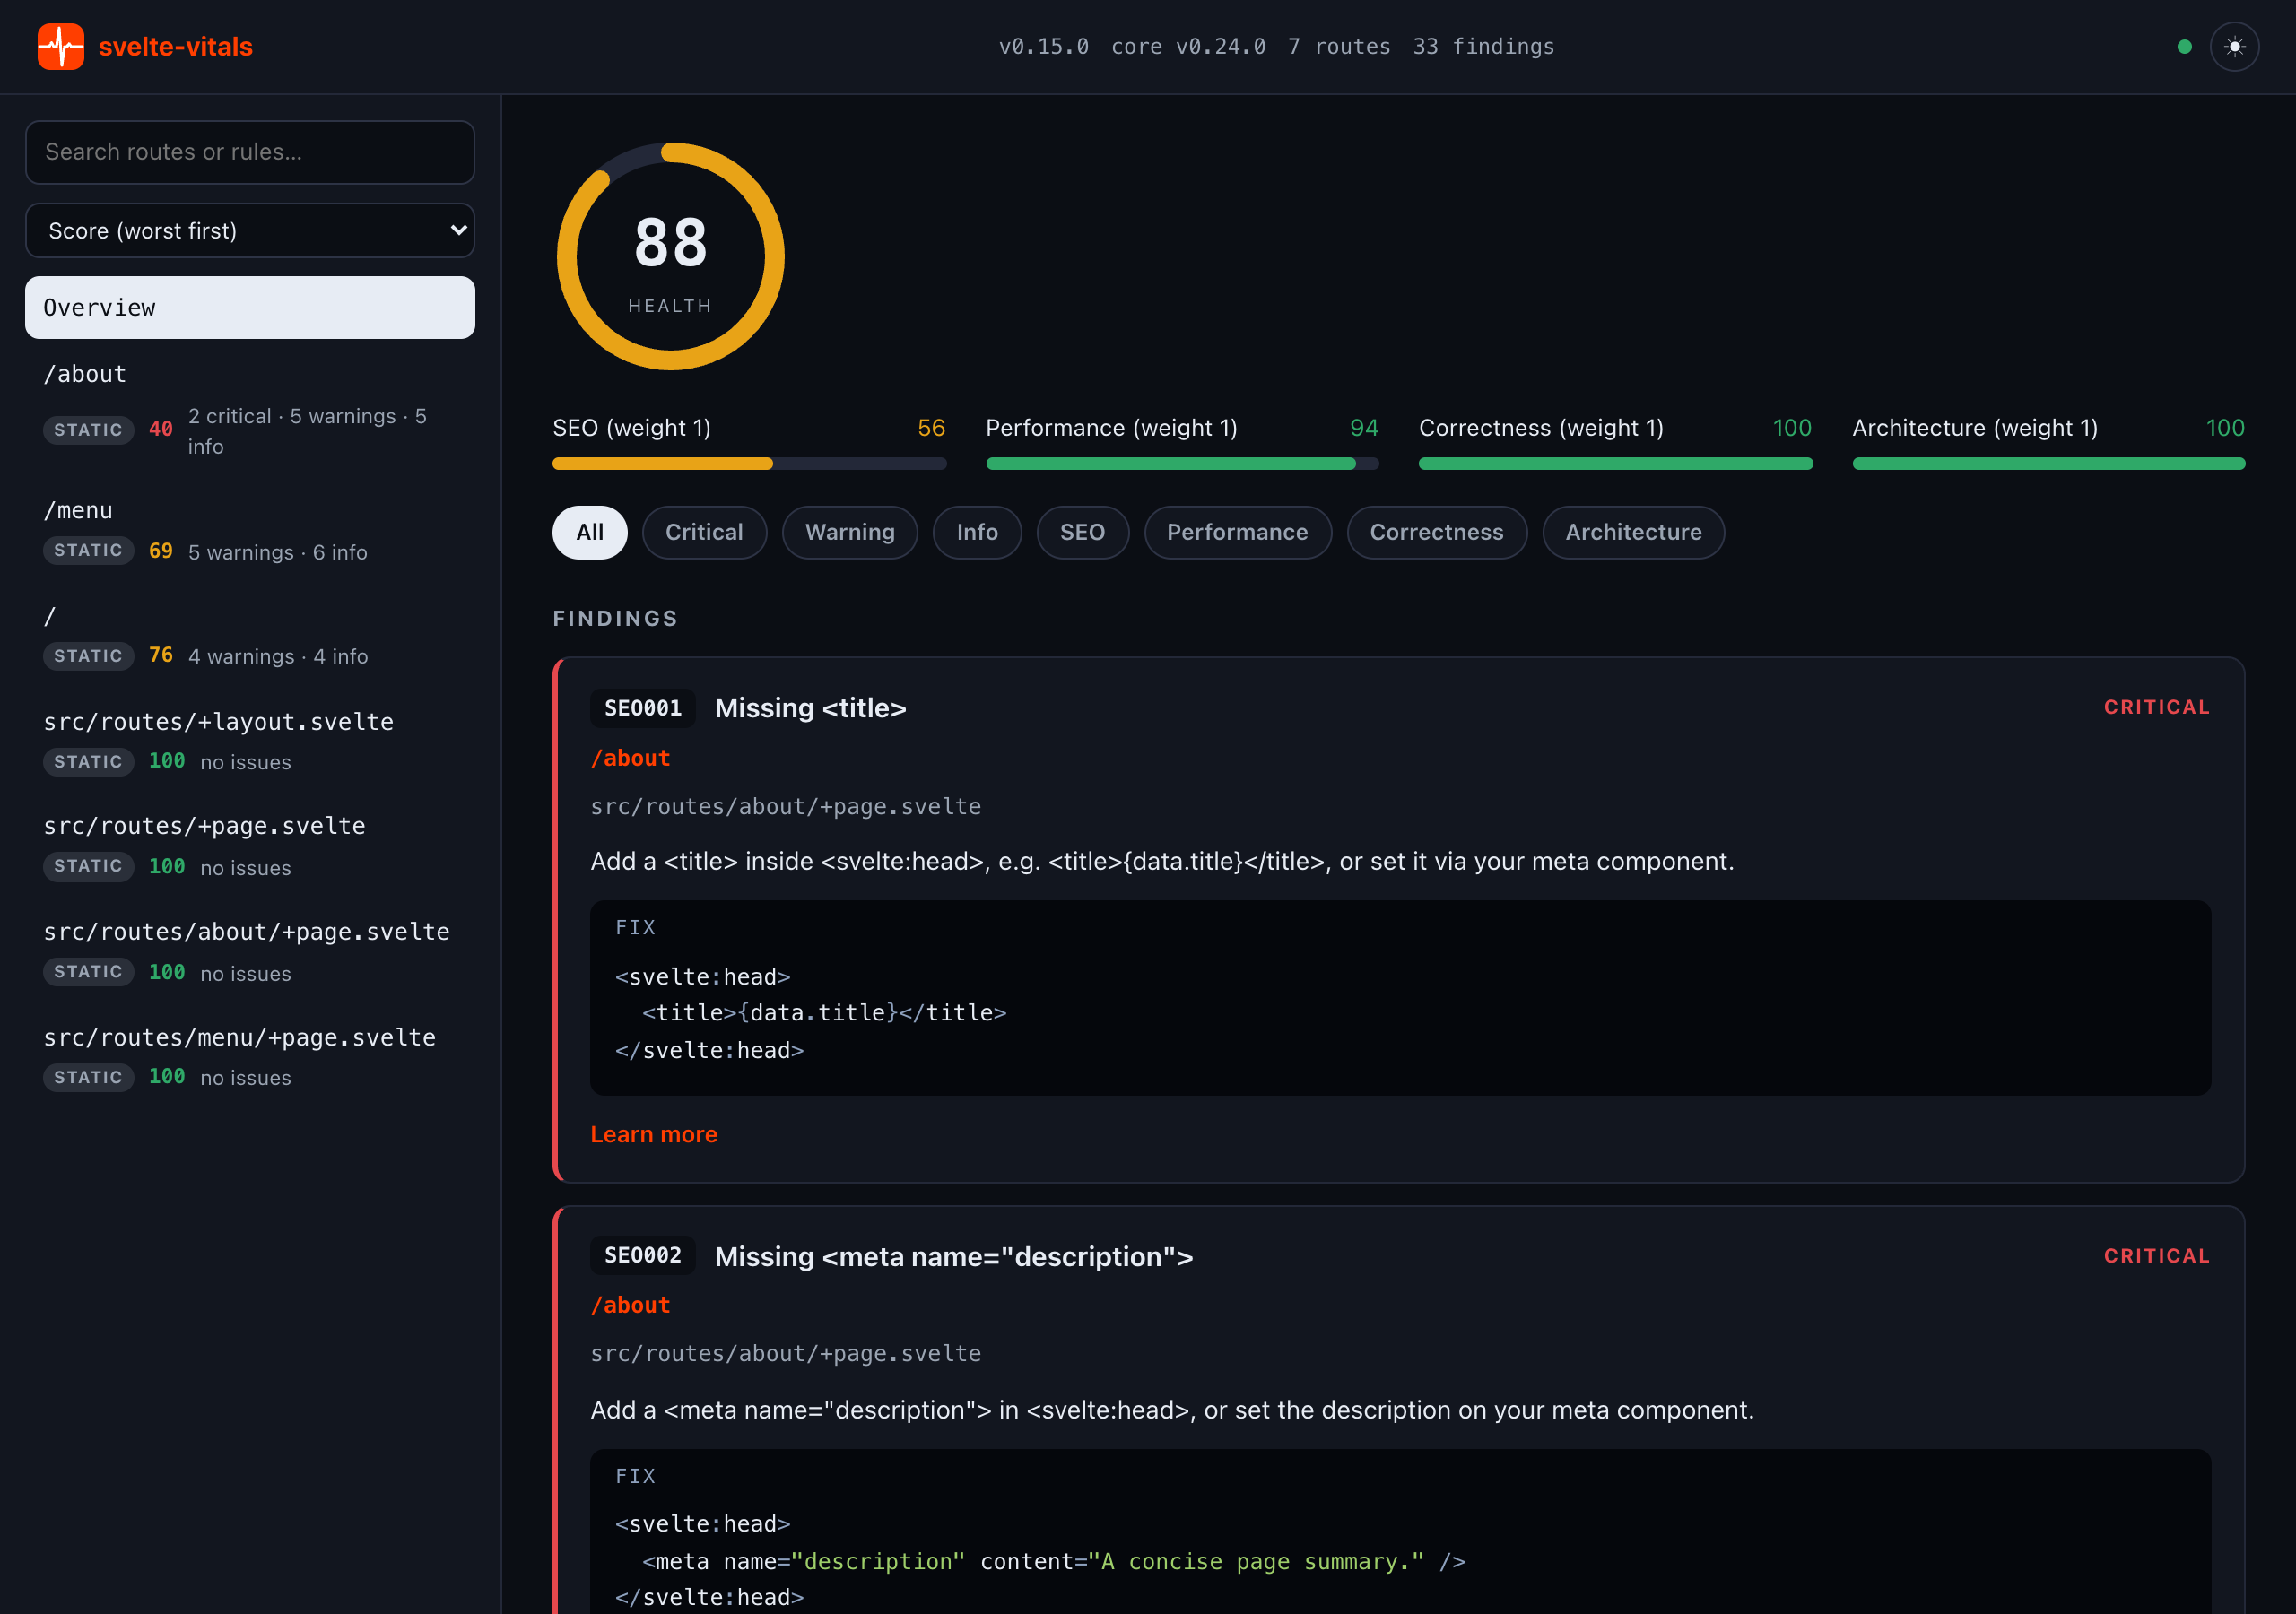Click the Performance score value 94
2296x1614 pixels.
(x=1364, y=428)
